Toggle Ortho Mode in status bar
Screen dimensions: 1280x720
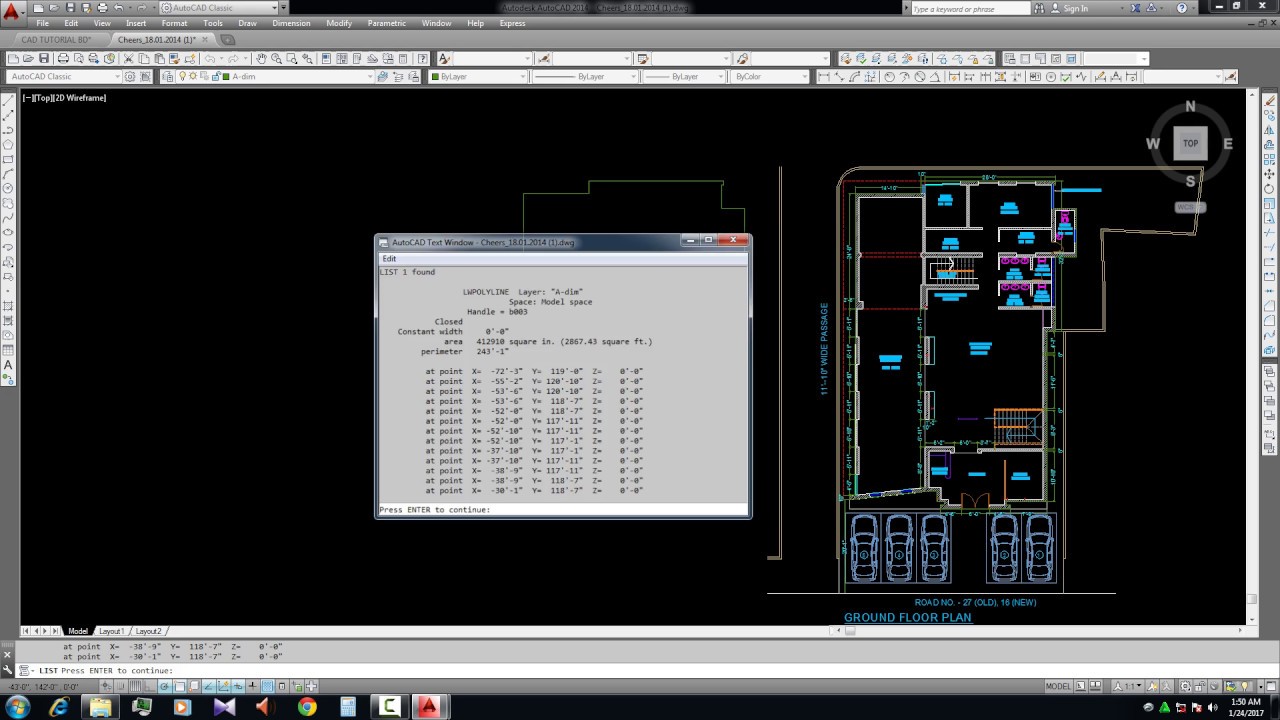(x=150, y=686)
